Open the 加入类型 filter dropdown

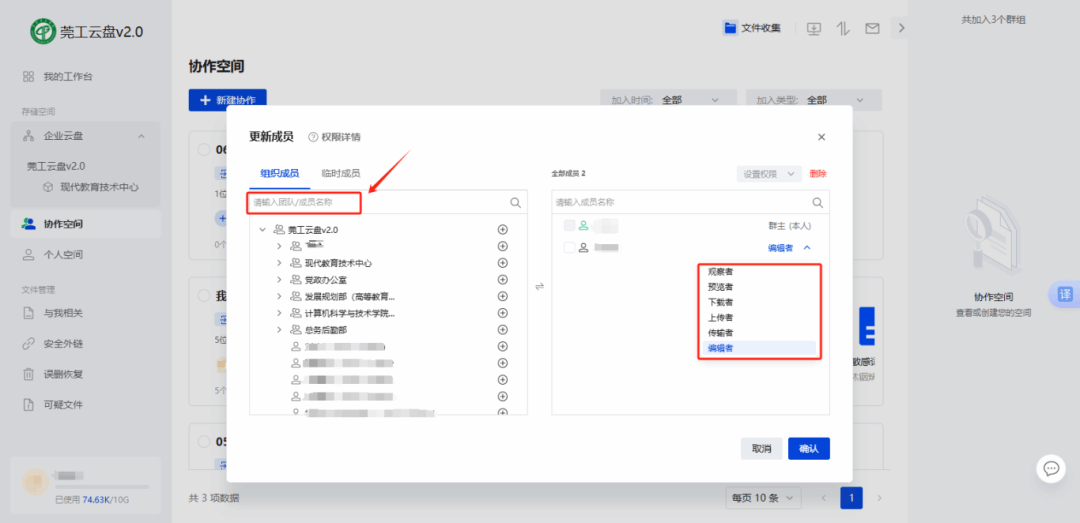click(x=811, y=100)
